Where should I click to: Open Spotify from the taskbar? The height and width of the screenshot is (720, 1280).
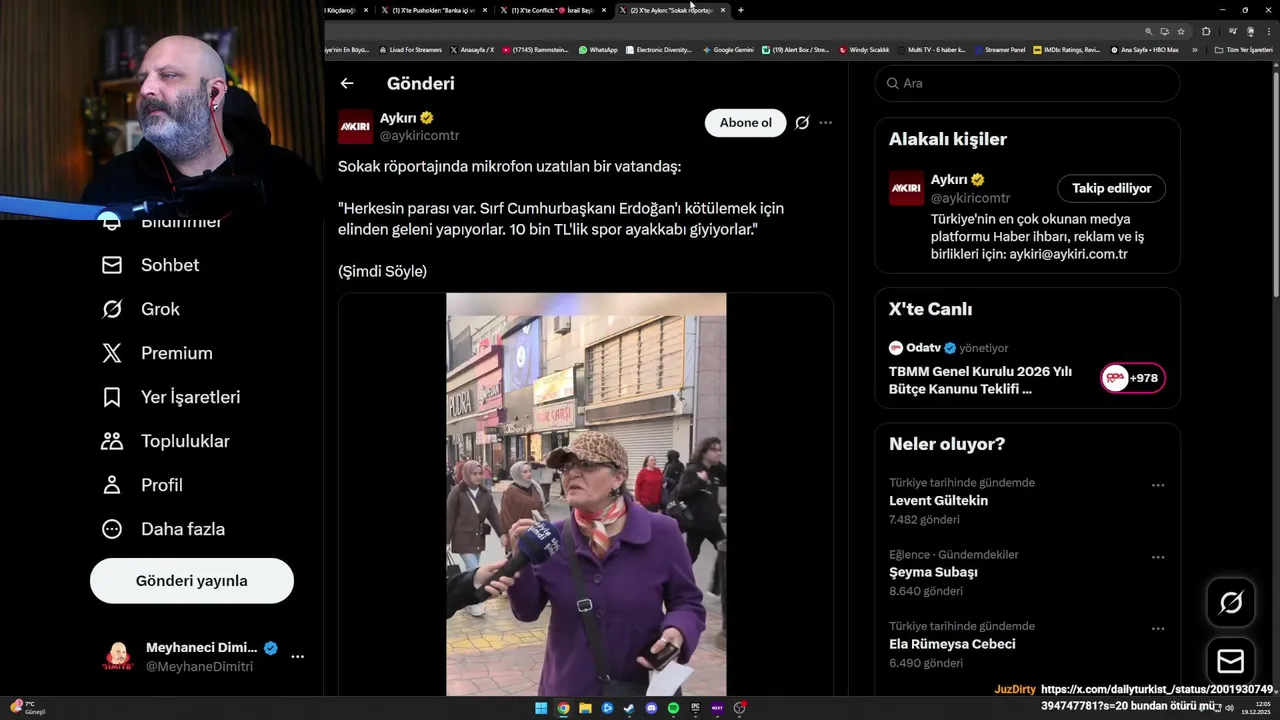pyautogui.click(x=673, y=708)
